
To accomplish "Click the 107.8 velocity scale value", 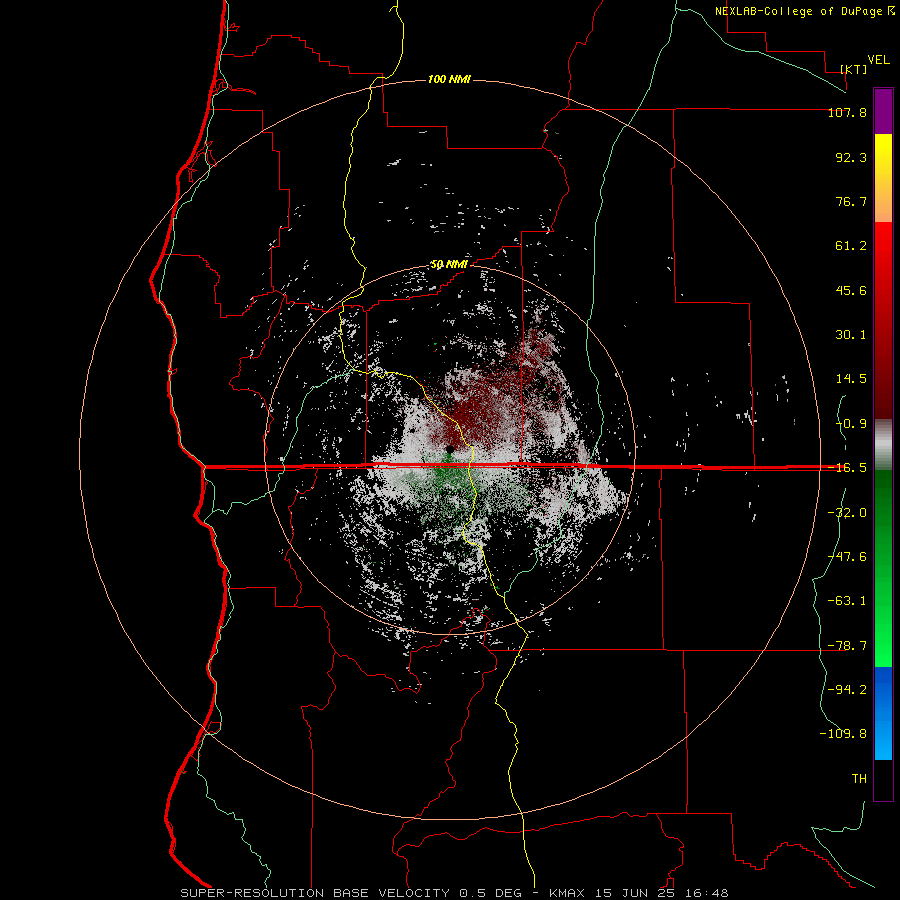I will (847, 112).
